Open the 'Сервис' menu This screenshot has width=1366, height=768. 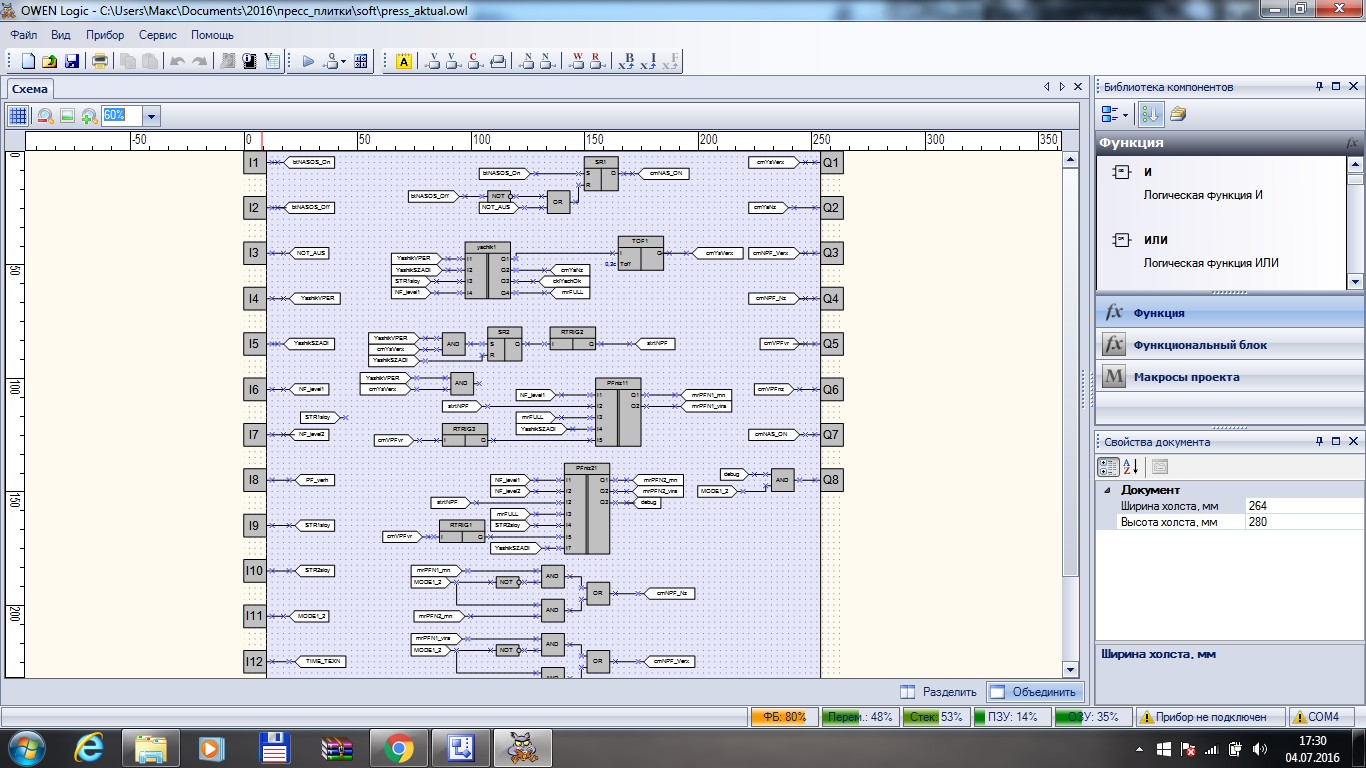click(158, 35)
